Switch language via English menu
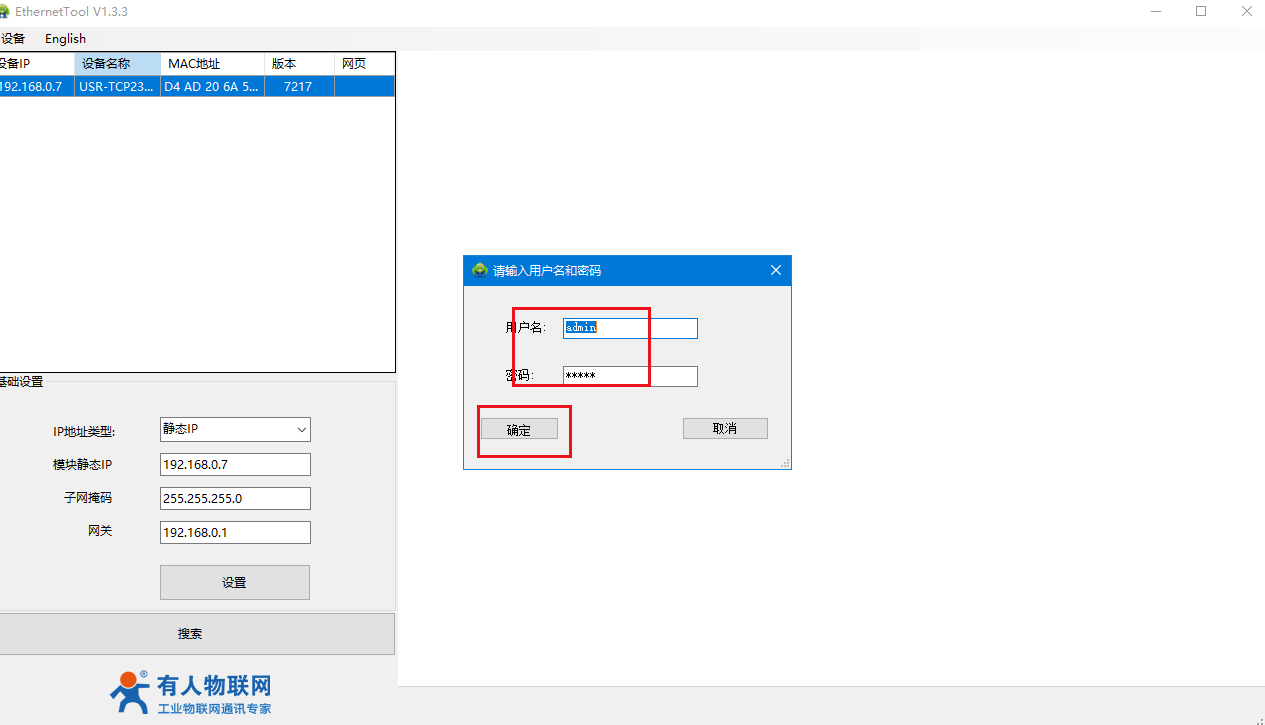The image size is (1265, 725). coord(65,39)
